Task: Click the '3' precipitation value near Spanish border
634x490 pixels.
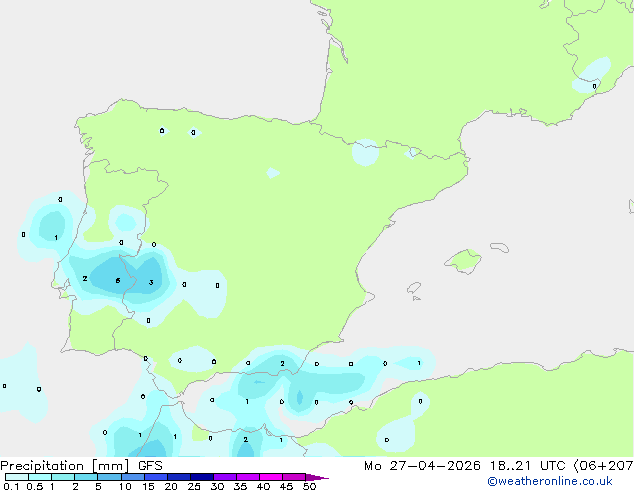Action: click(x=151, y=282)
